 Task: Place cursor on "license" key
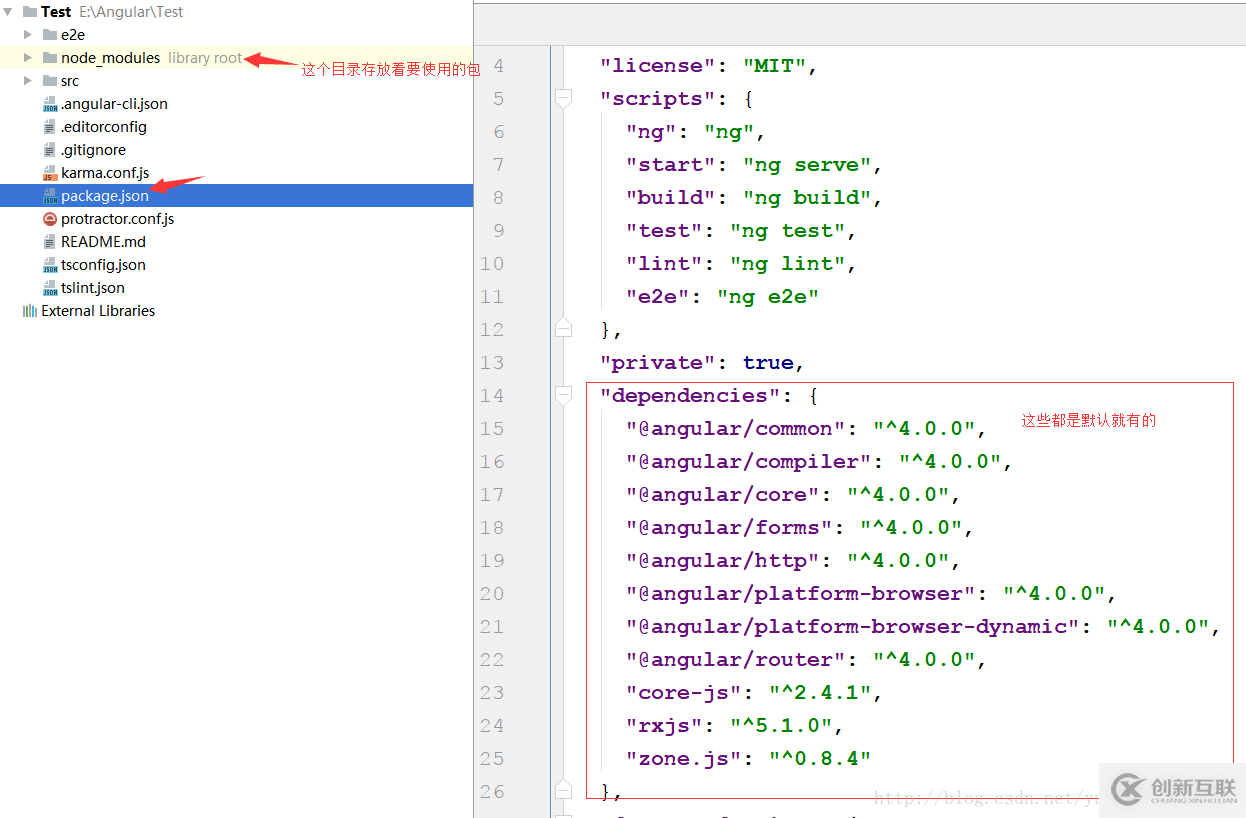pos(658,66)
